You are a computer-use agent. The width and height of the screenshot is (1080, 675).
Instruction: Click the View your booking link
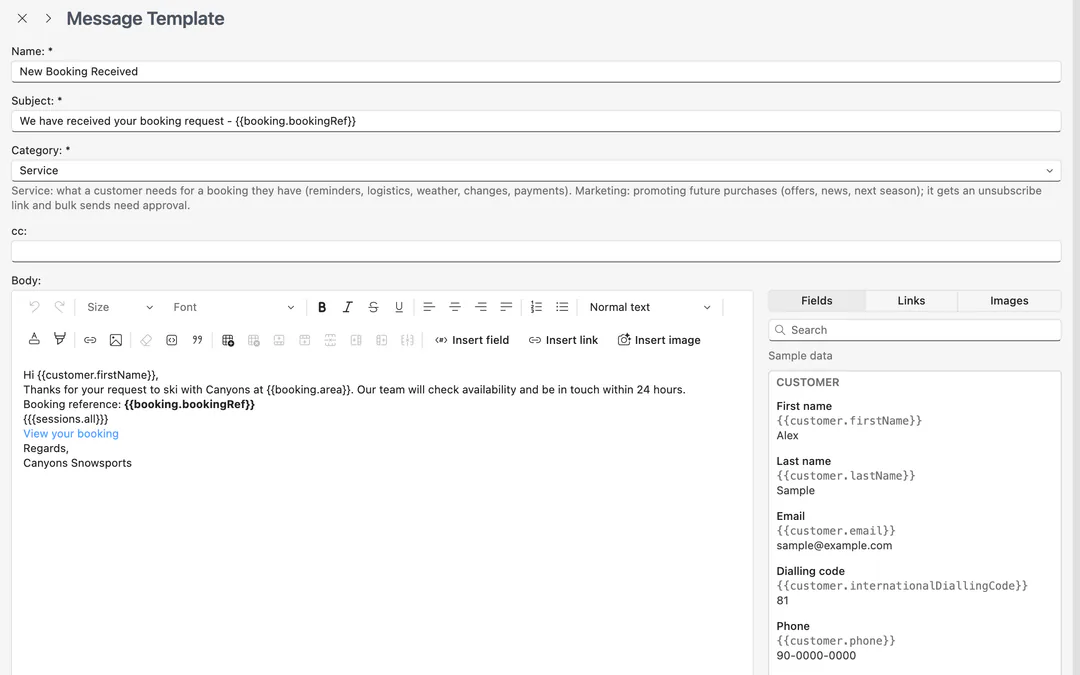click(71, 434)
